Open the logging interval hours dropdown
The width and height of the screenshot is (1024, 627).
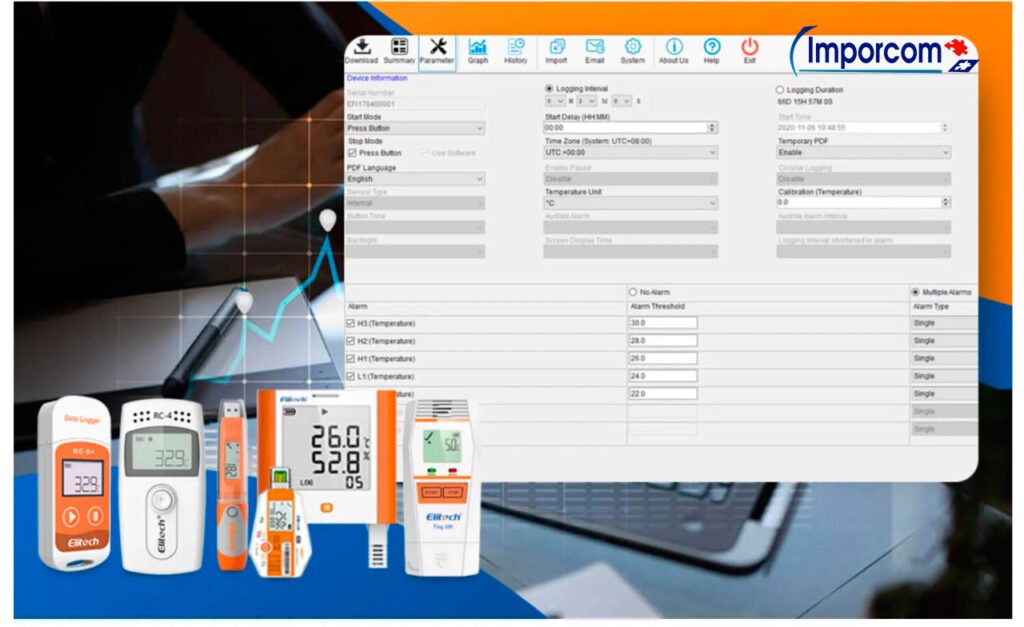(x=555, y=101)
